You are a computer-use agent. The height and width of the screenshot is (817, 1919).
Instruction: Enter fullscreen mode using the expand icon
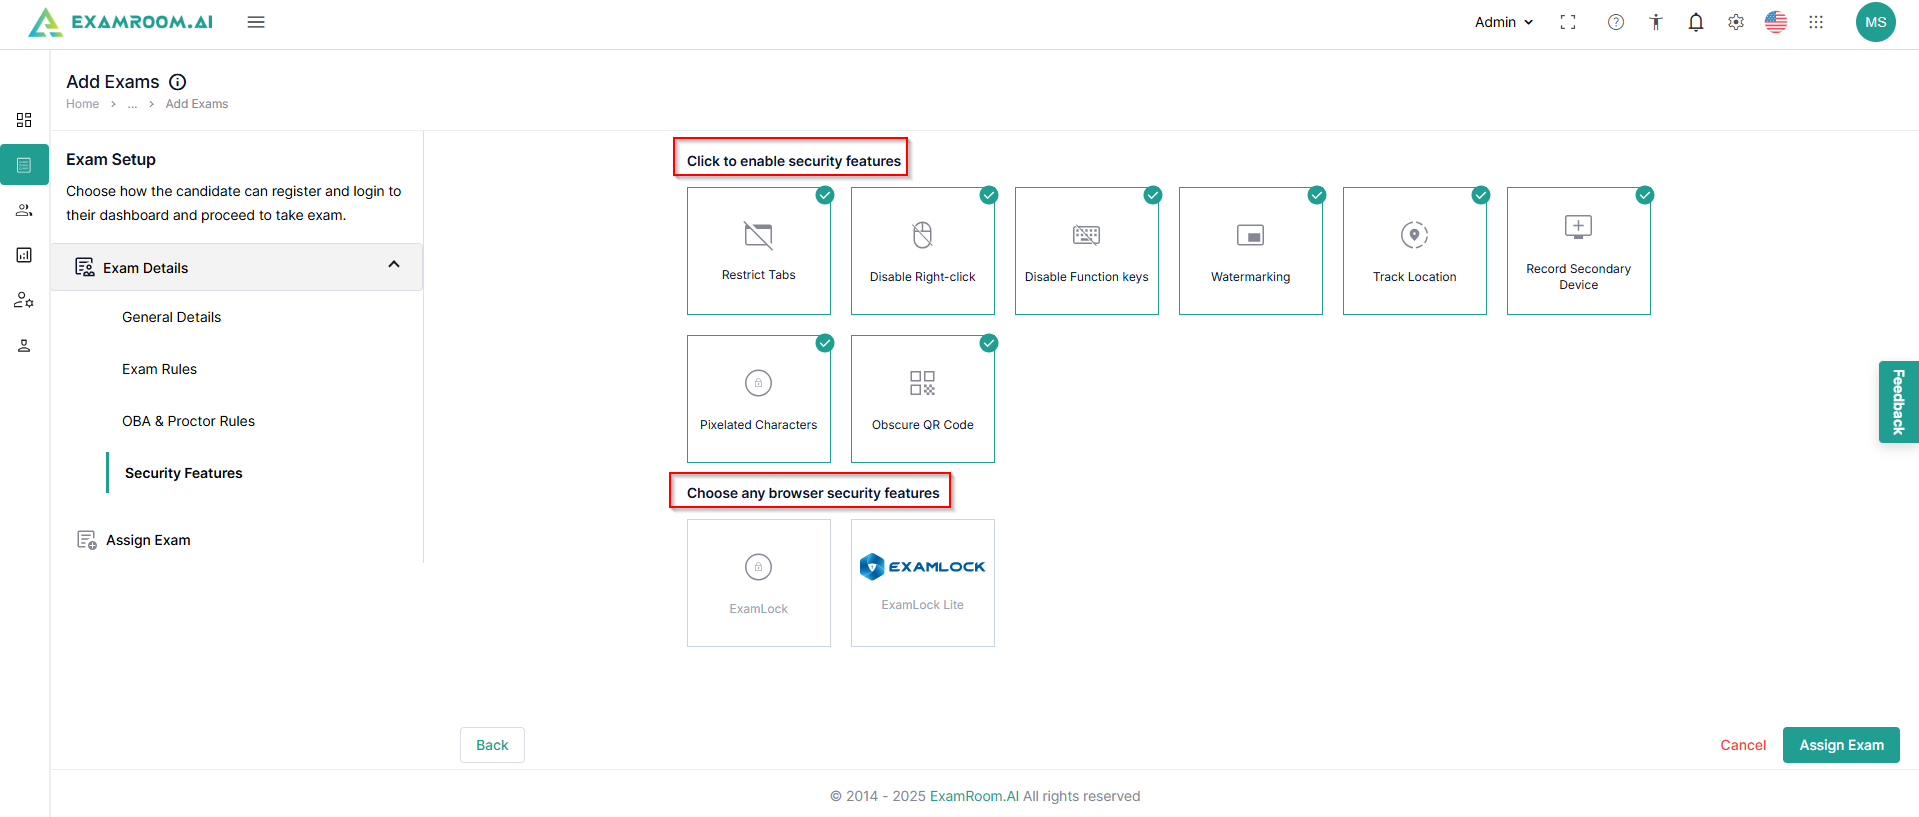coord(1568,22)
